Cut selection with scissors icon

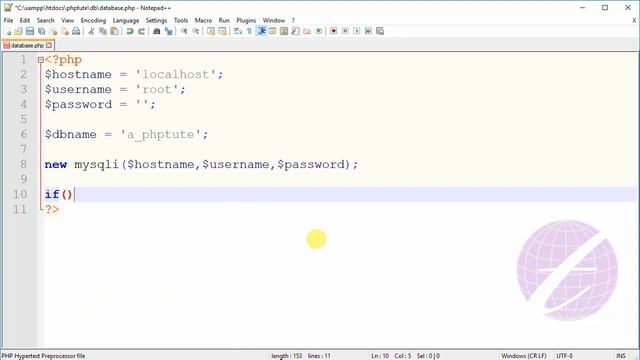[x=91, y=31]
